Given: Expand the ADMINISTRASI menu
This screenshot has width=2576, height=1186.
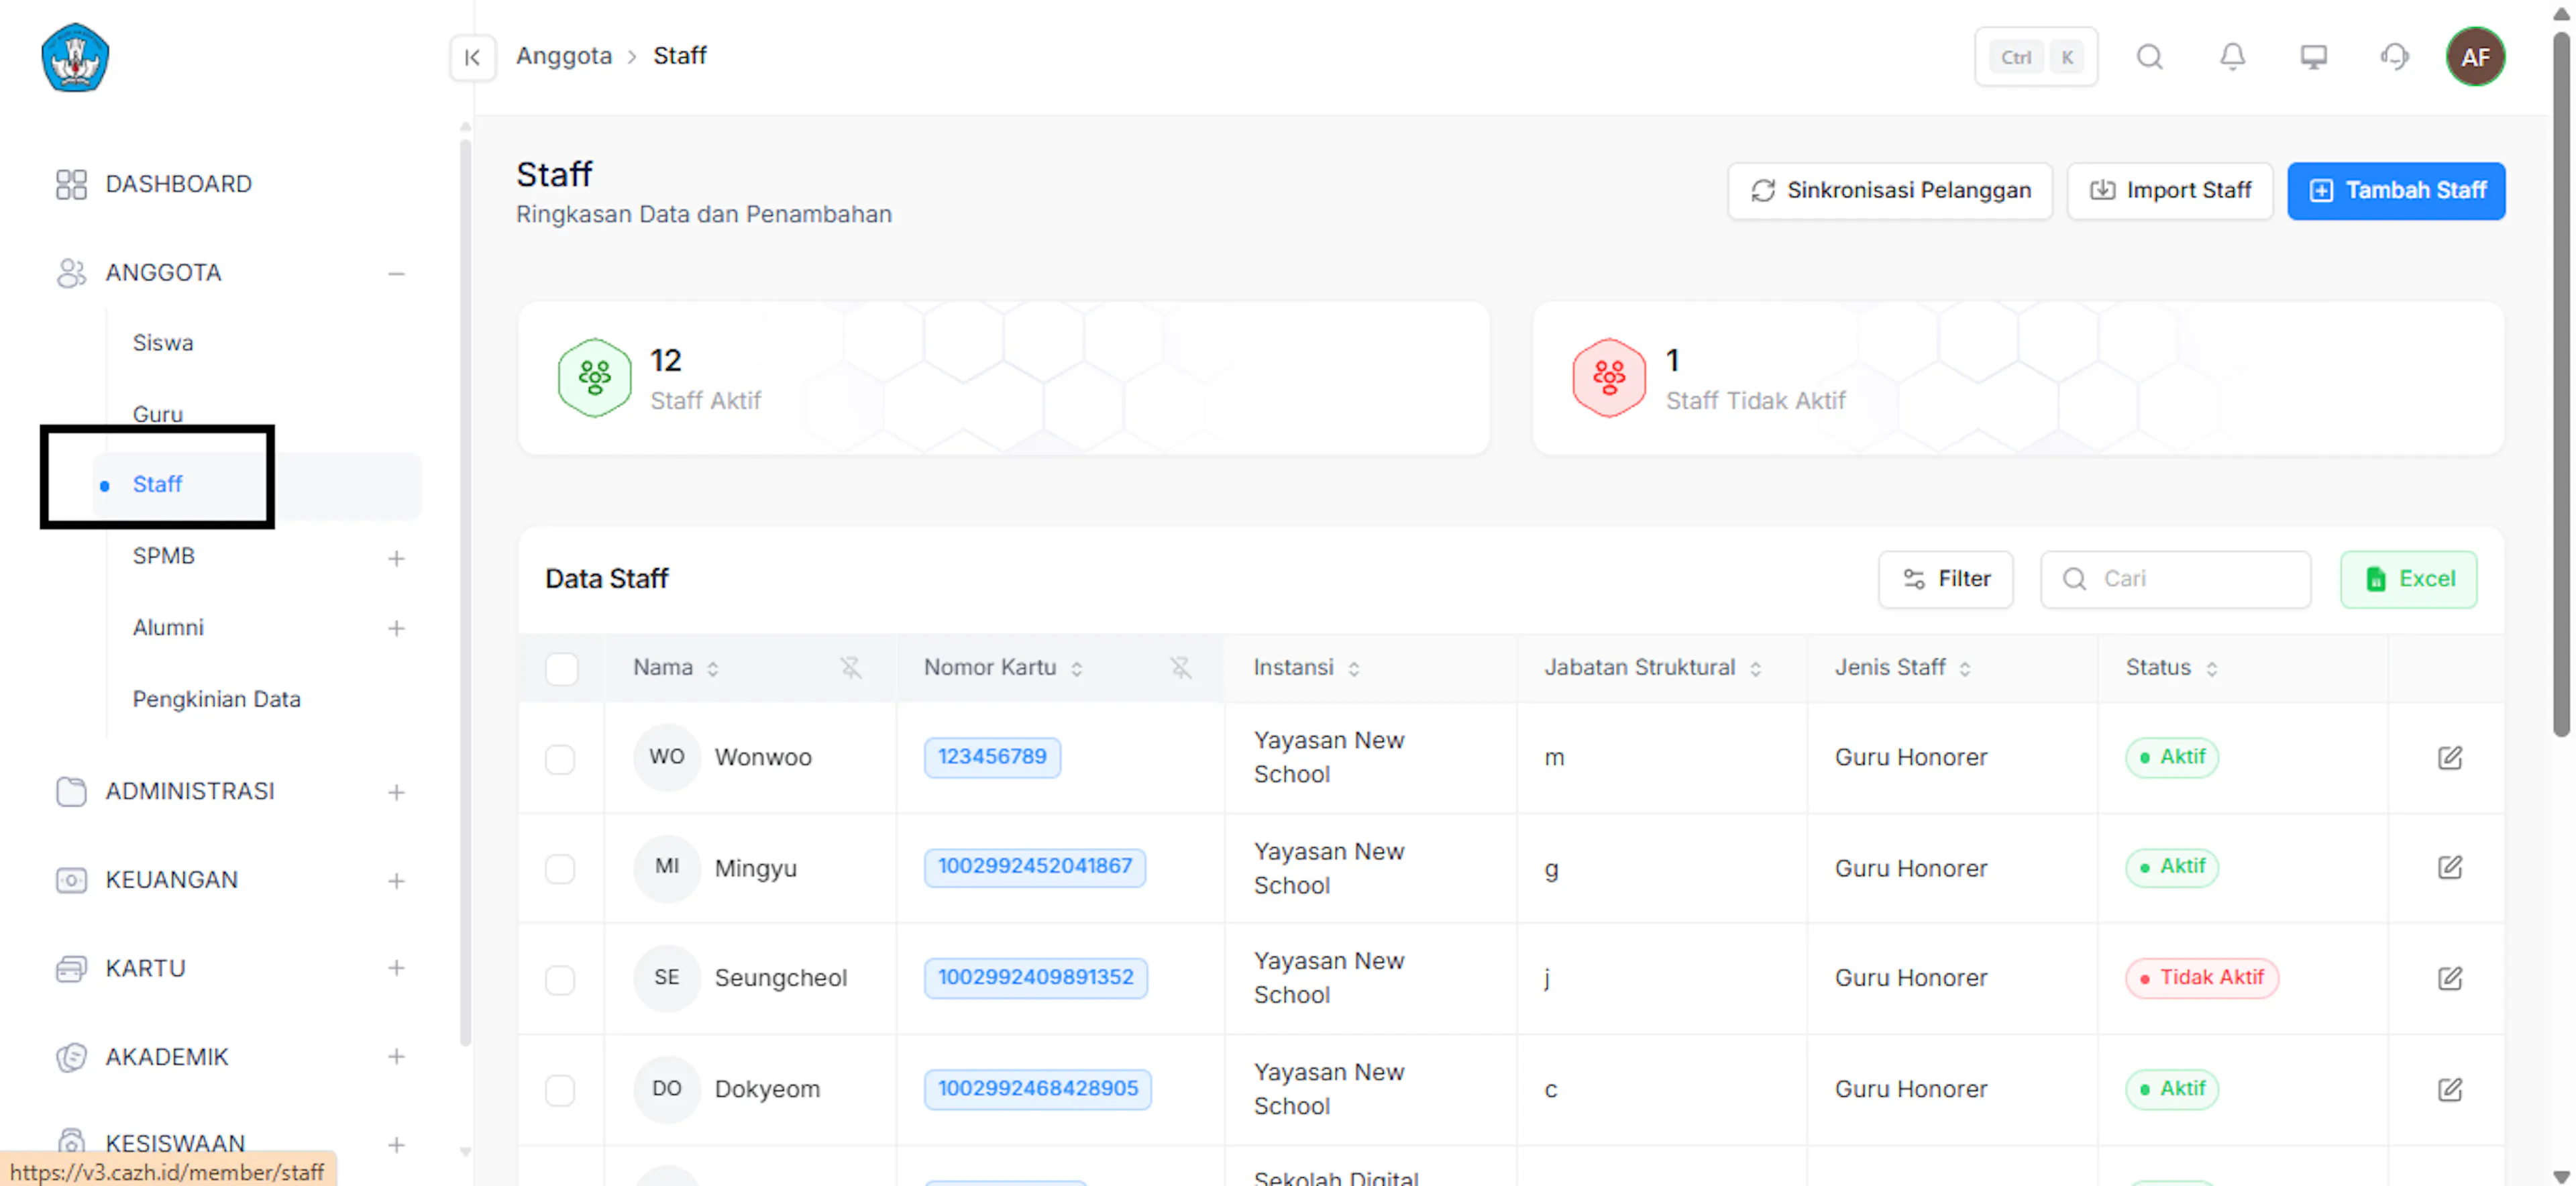Looking at the screenshot, I should tap(396, 792).
